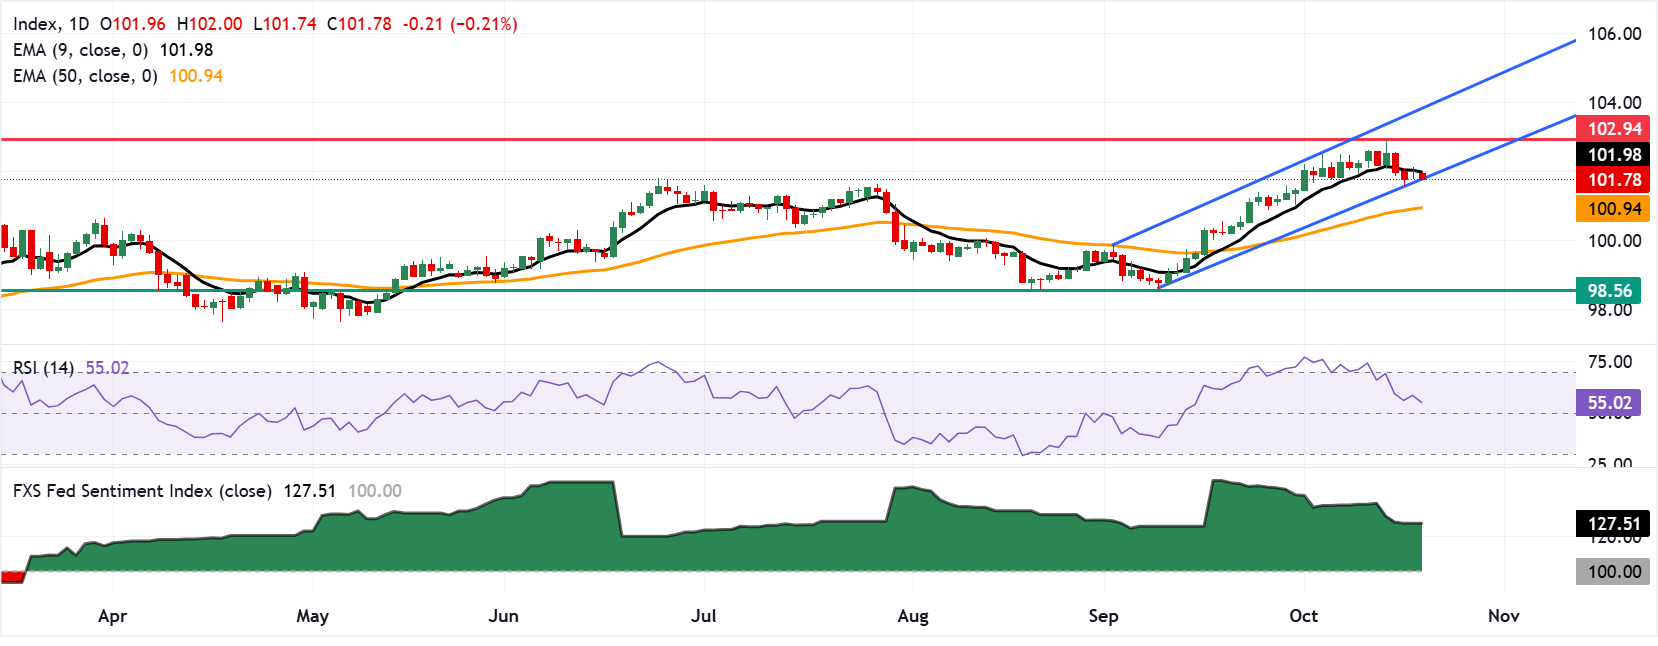Click the Index, 1D chart title

51,24
